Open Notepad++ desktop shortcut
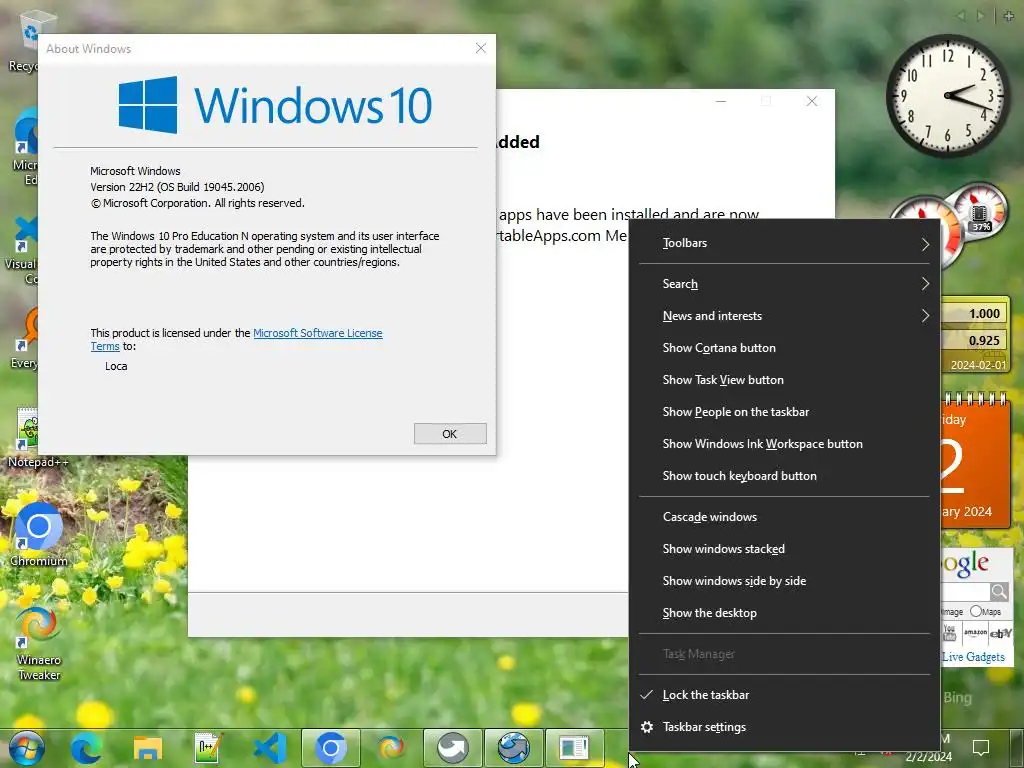 [37, 438]
